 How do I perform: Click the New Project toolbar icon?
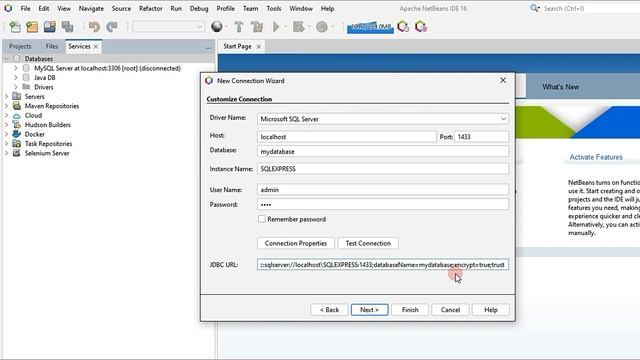tap(32, 27)
